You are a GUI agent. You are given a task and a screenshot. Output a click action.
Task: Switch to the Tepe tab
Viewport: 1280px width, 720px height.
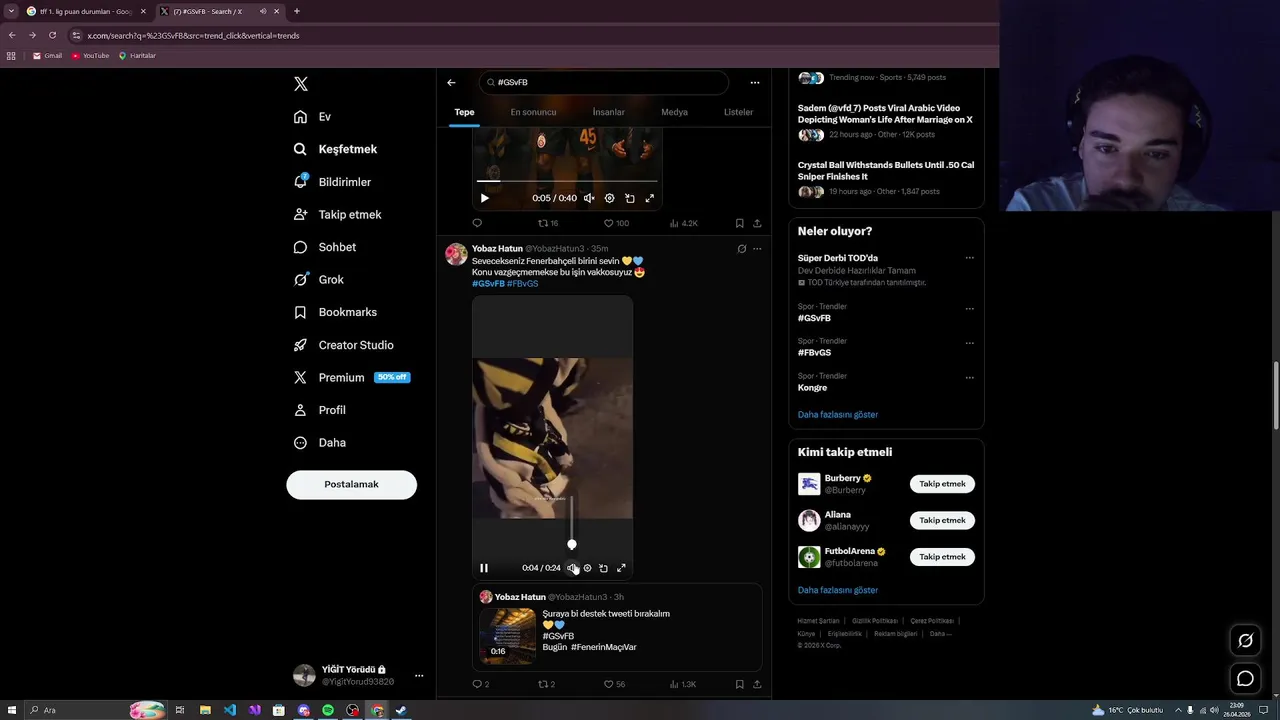click(x=464, y=112)
